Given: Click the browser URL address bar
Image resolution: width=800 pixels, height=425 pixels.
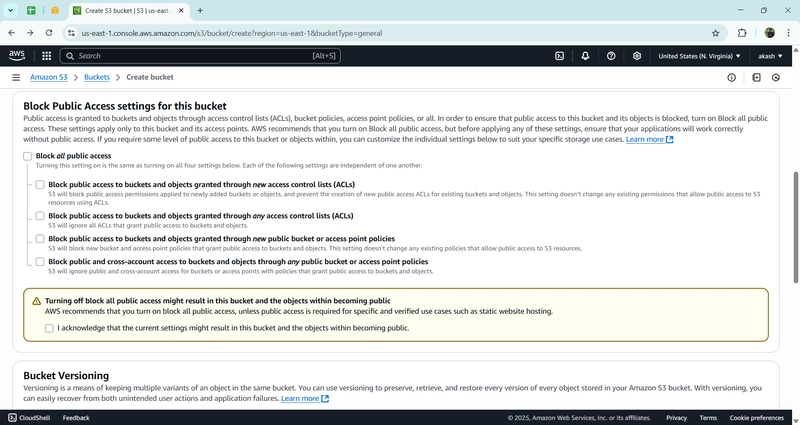Looking at the screenshot, I should (x=393, y=33).
